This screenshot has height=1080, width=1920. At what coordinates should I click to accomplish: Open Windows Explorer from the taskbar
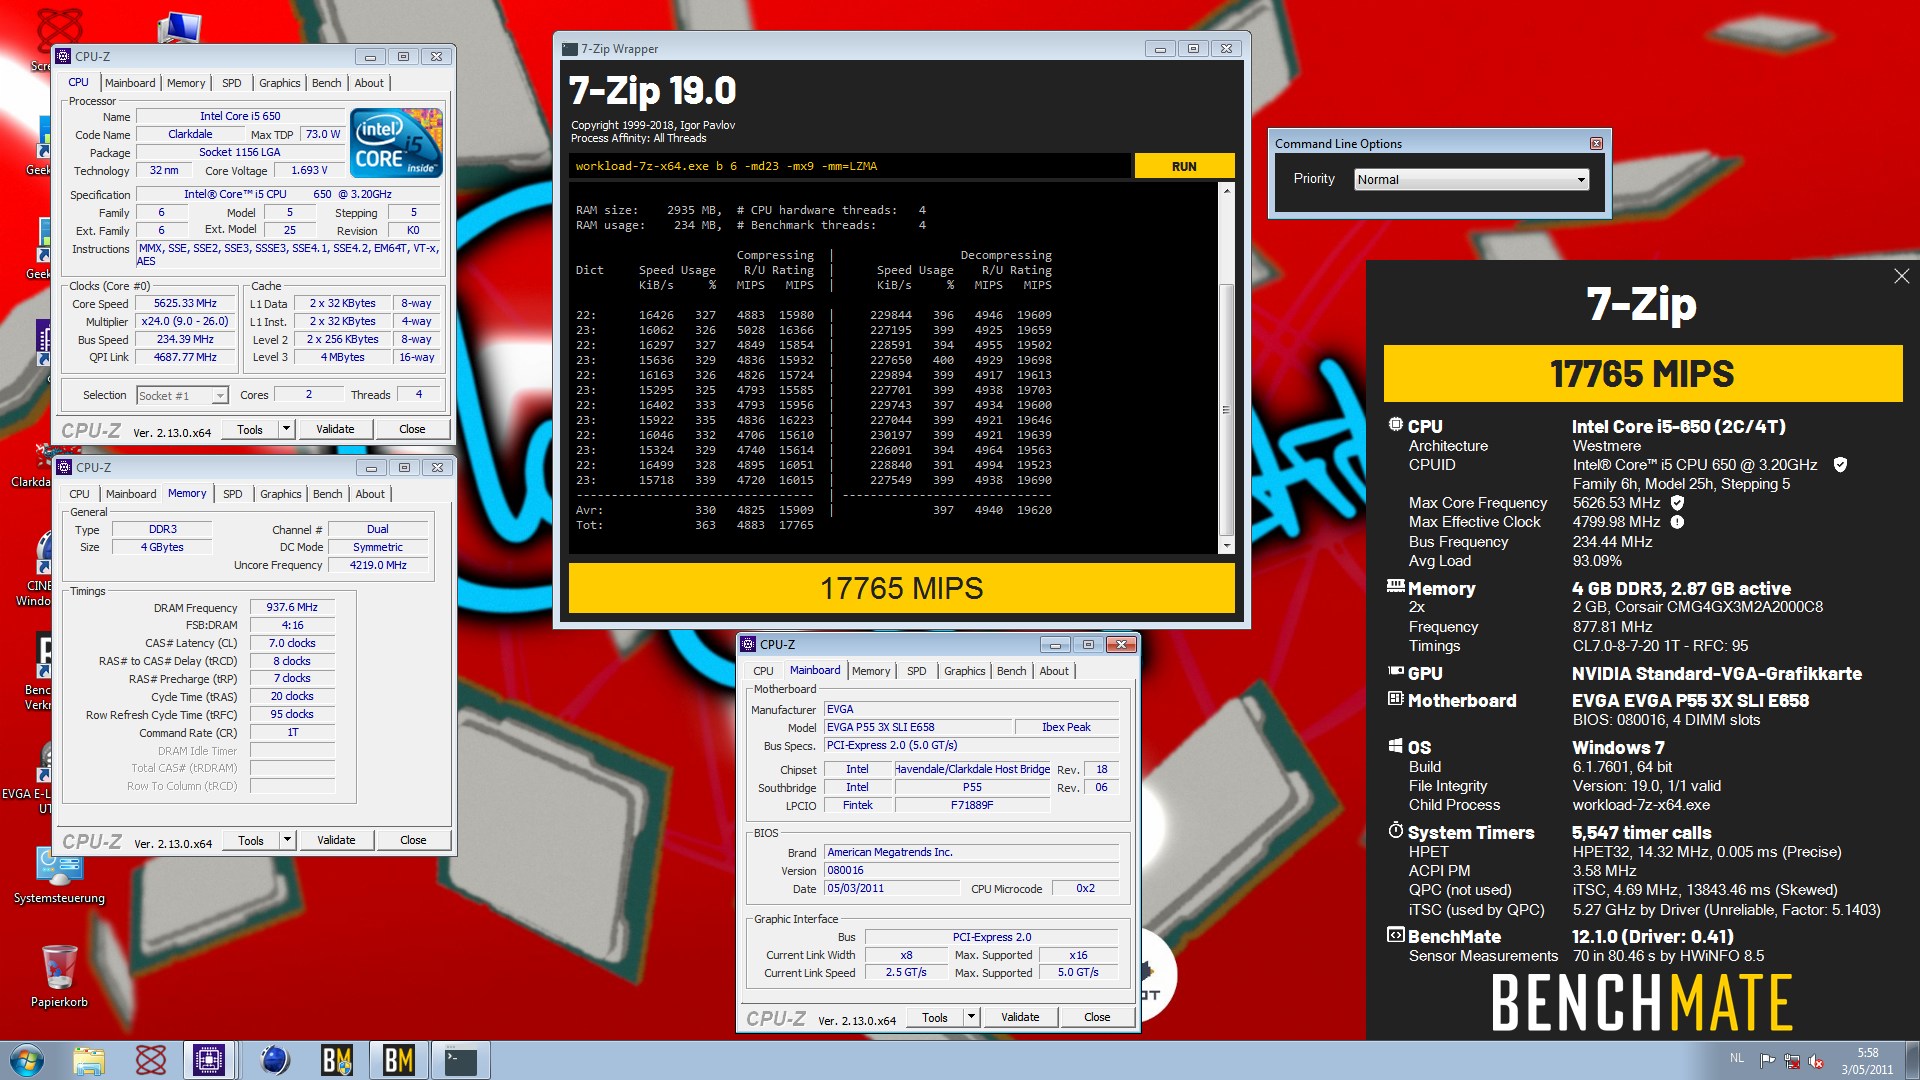[89, 1060]
